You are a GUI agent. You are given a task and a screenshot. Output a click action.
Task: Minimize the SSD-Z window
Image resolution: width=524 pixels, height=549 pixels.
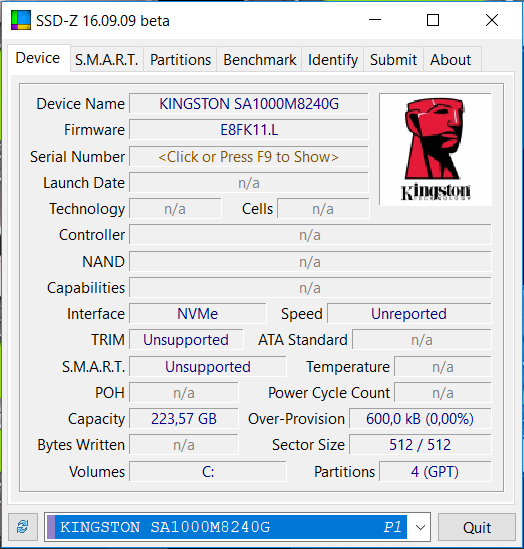375,20
